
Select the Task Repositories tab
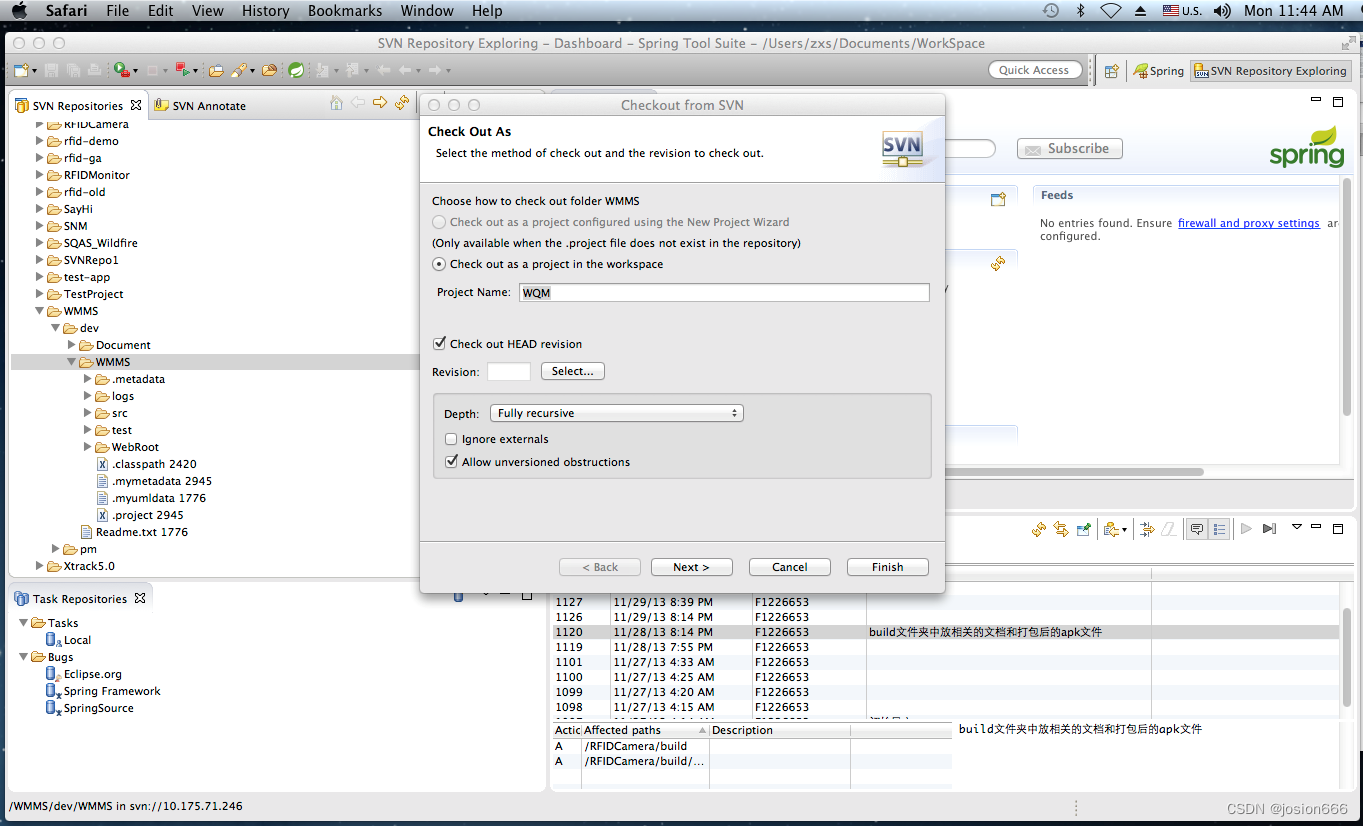coord(80,598)
